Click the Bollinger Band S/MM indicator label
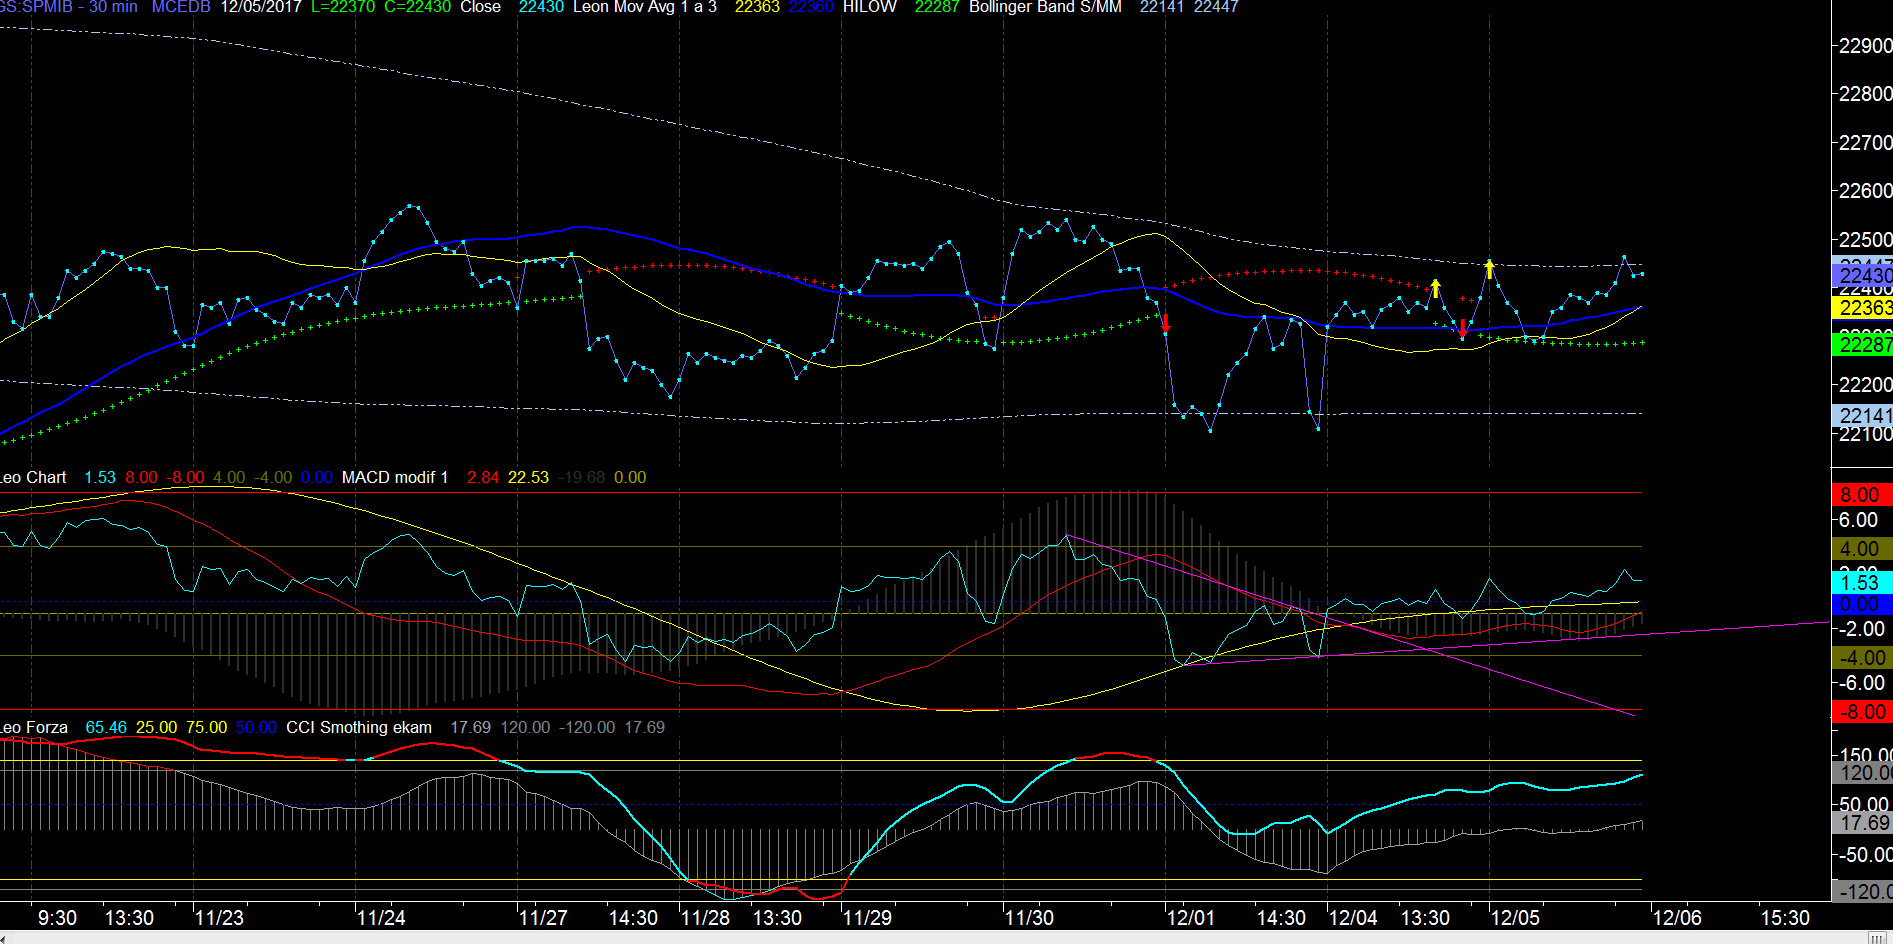1893x944 pixels. point(1045,7)
